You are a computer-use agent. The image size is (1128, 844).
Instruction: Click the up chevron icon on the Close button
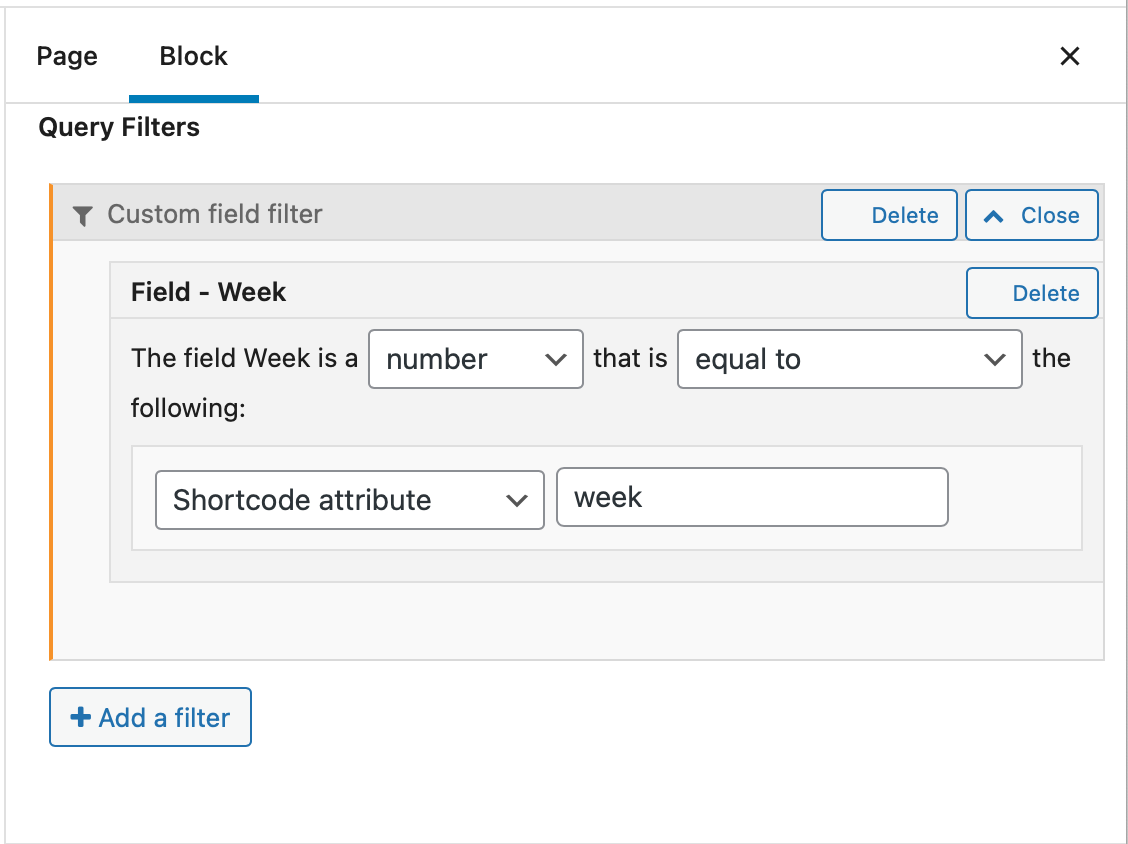point(994,215)
